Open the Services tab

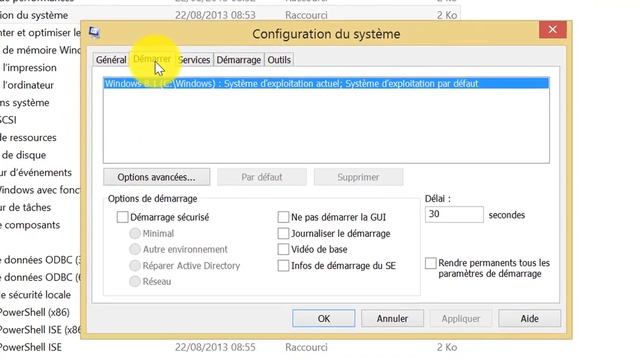pos(194,60)
